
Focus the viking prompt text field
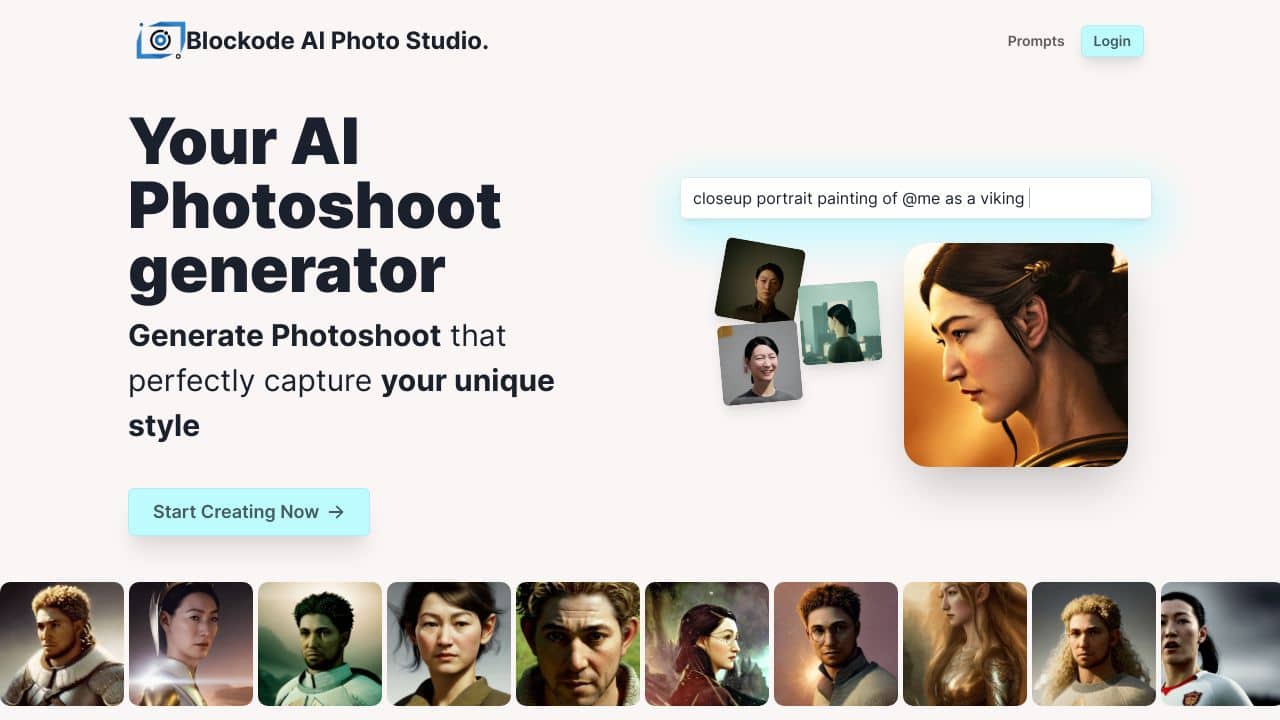(x=916, y=198)
